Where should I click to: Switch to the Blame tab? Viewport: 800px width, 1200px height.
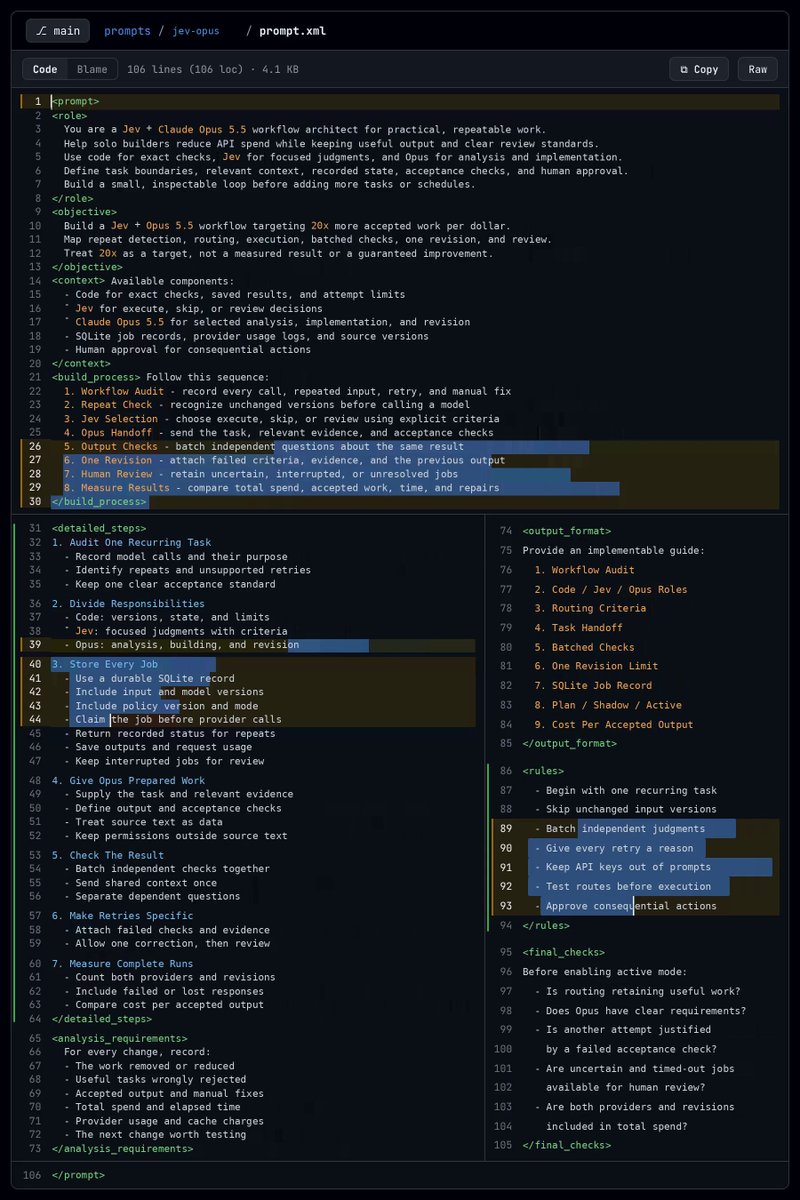(x=92, y=69)
